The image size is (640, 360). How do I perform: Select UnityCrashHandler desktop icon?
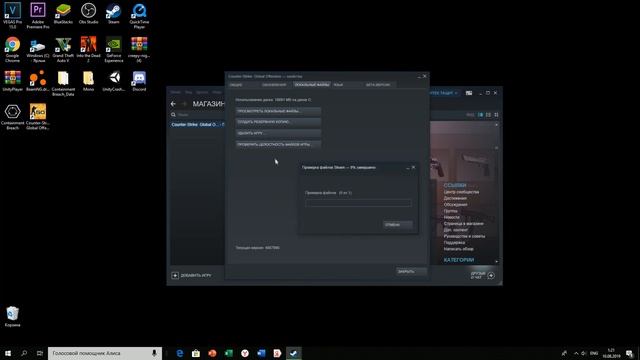[114, 81]
